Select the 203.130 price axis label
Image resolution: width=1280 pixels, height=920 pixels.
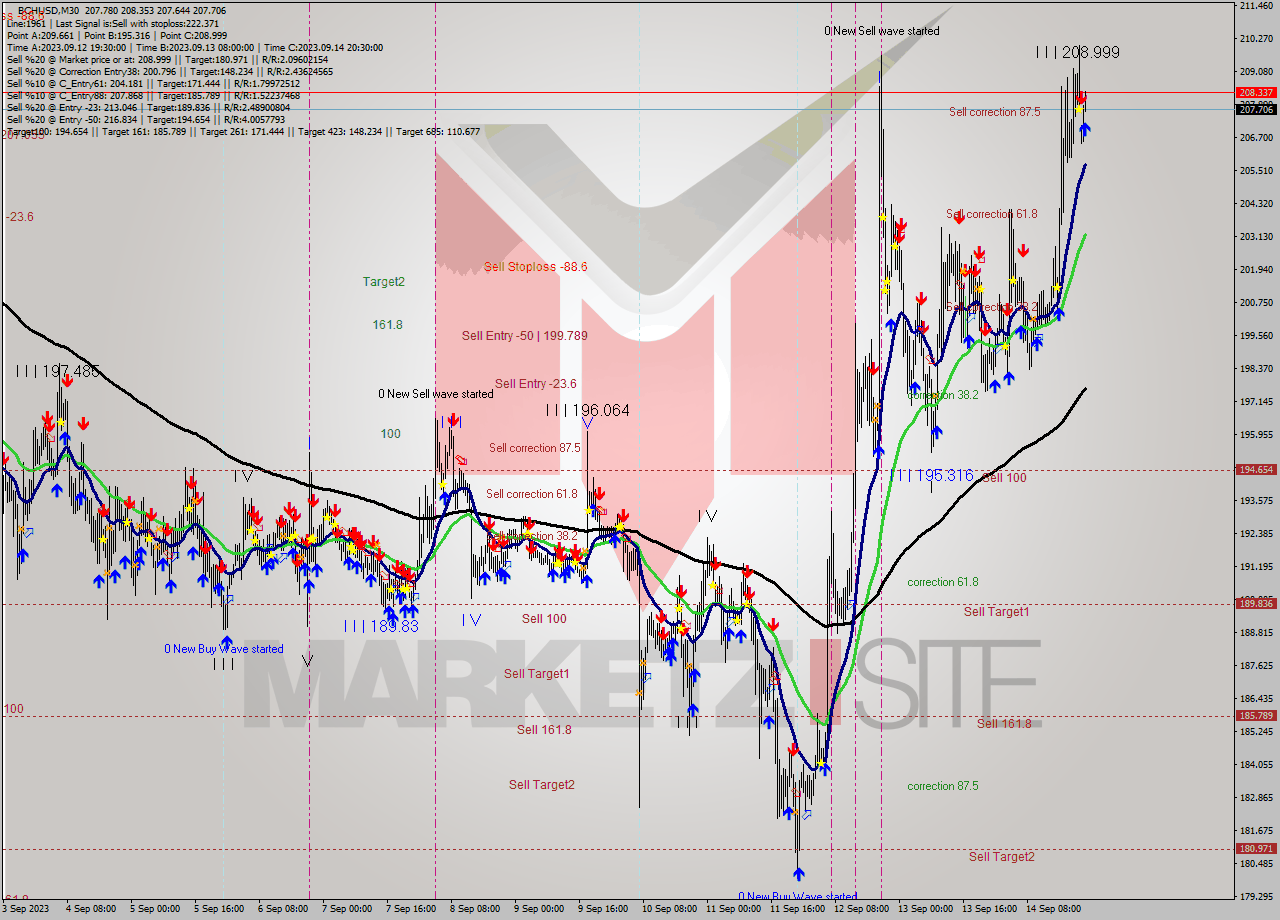pos(1257,237)
